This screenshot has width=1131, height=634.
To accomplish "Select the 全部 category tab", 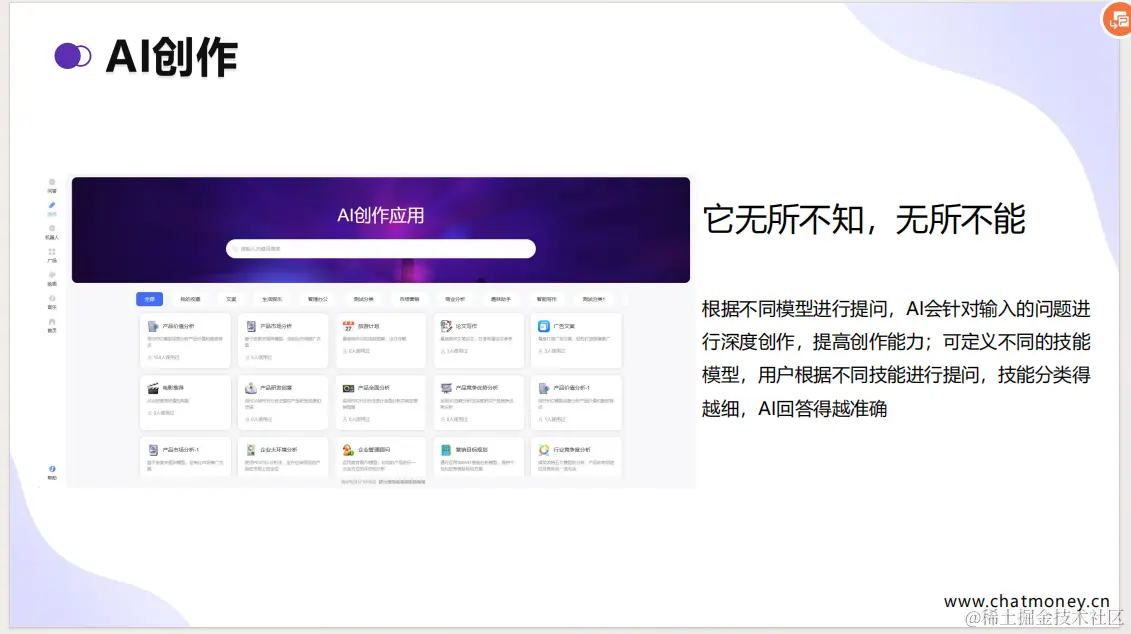I will 149,299.
